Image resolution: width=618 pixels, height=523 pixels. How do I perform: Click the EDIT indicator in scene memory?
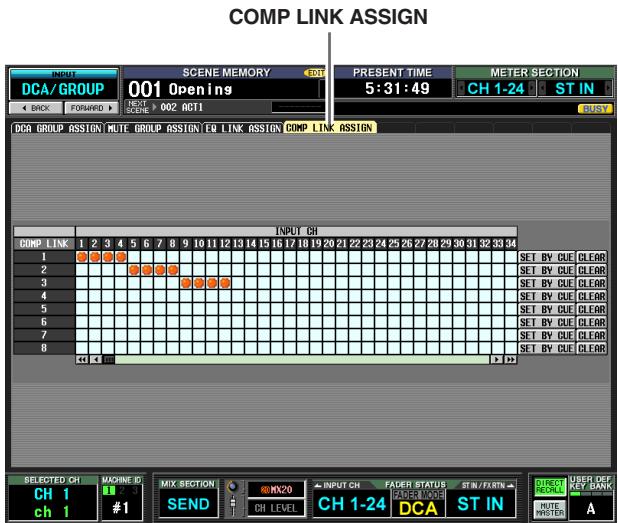[315, 73]
